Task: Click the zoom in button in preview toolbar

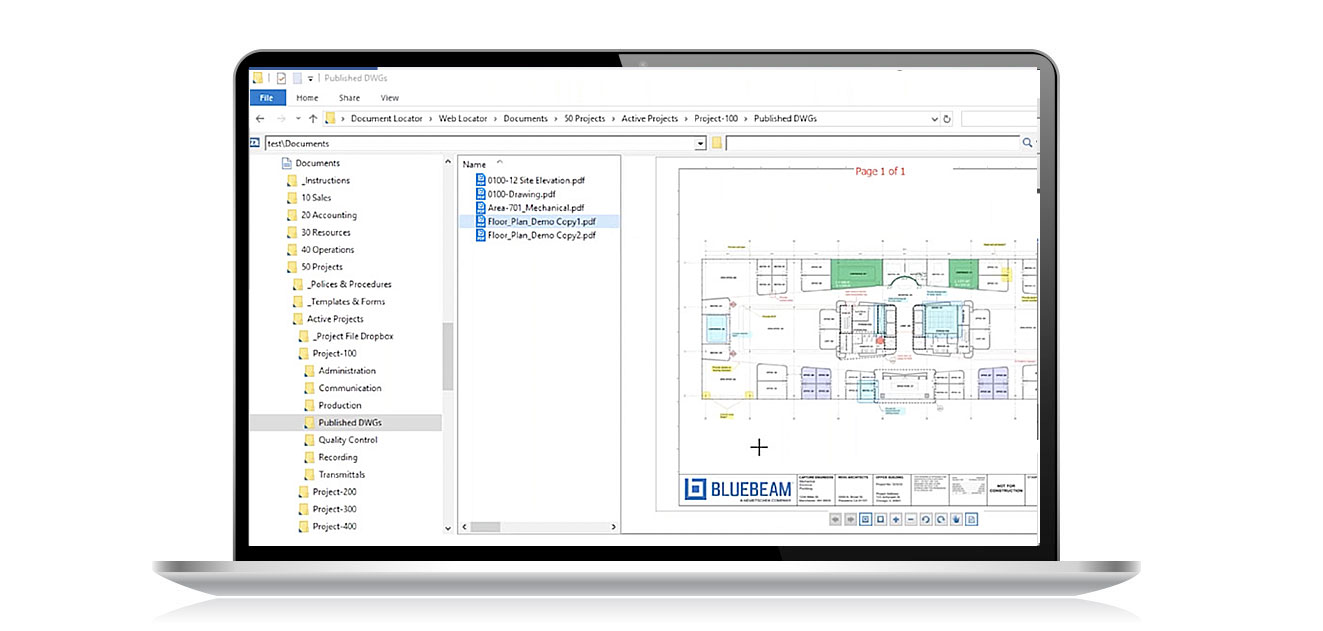Action: pos(896,520)
